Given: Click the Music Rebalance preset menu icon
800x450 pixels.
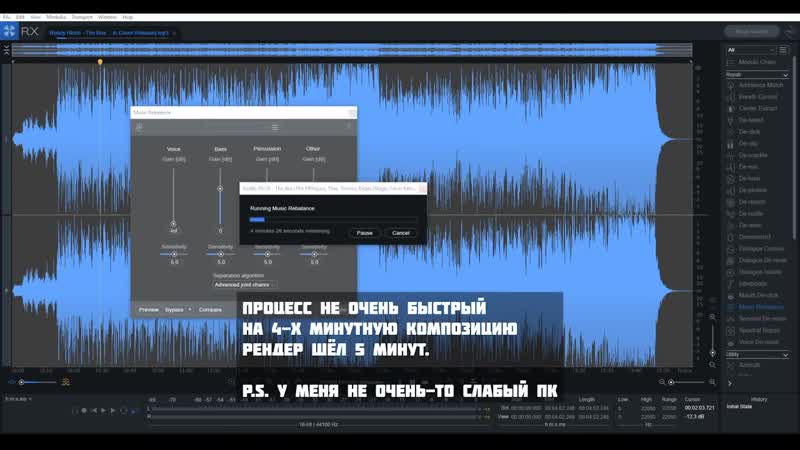Looking at the screenshot, I should click(x=139, y=127).
